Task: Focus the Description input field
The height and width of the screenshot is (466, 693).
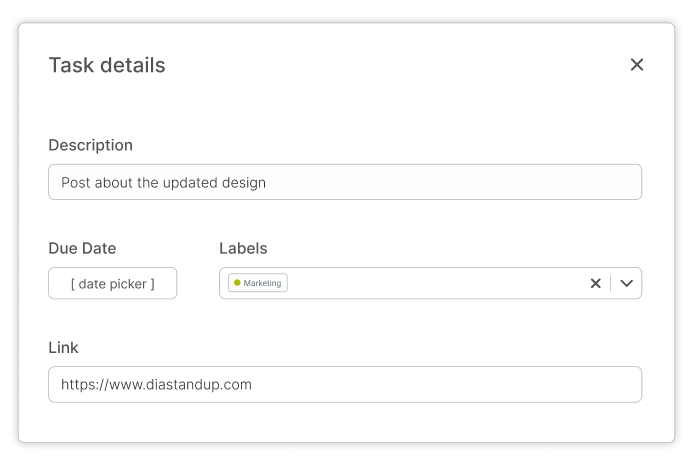Action: click(345, 182)
